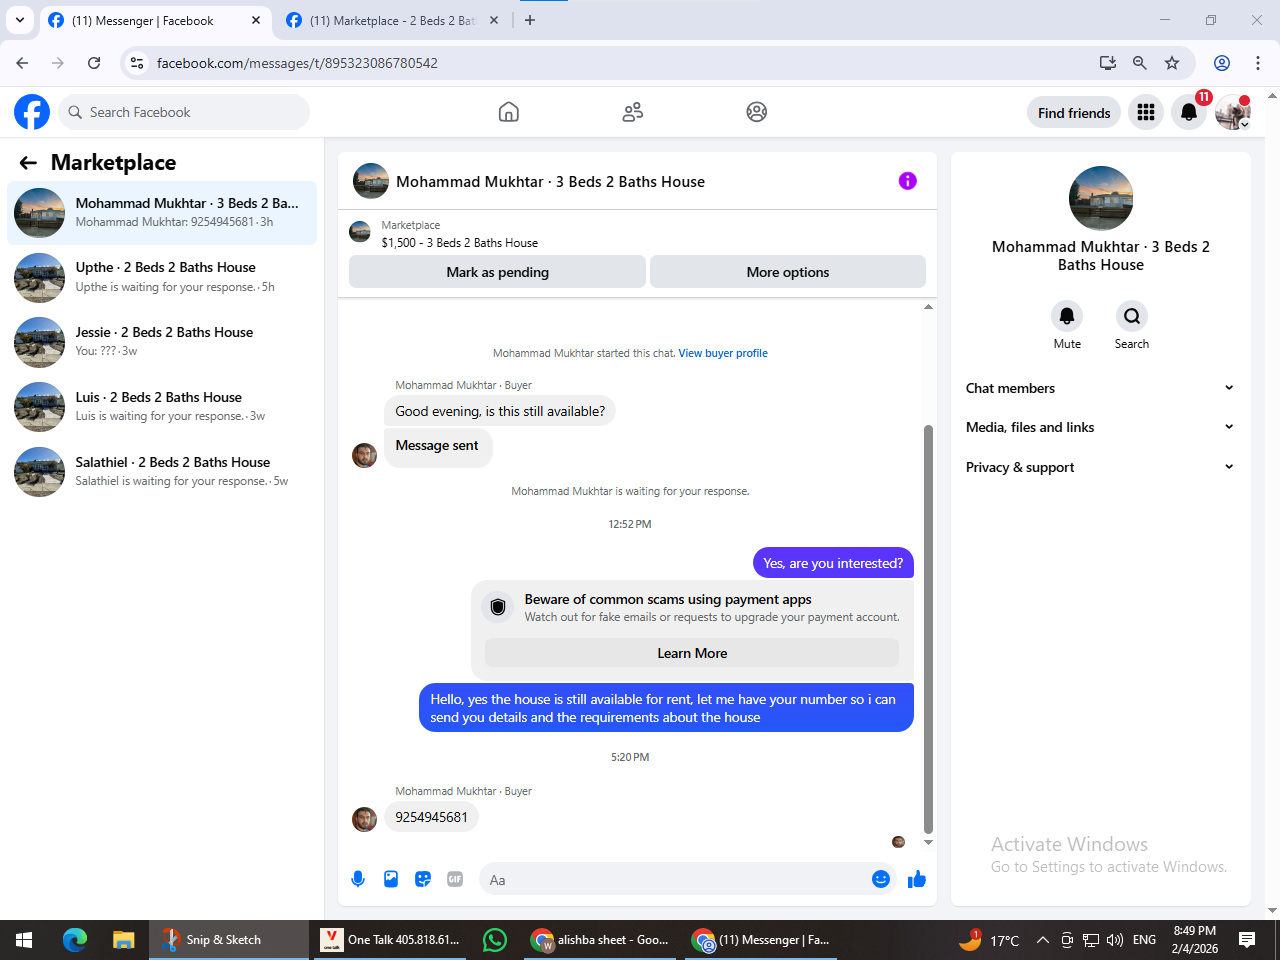Mute this conversation with the bell icon
The image size is (1280, 960).
[x=1067, y=316]
